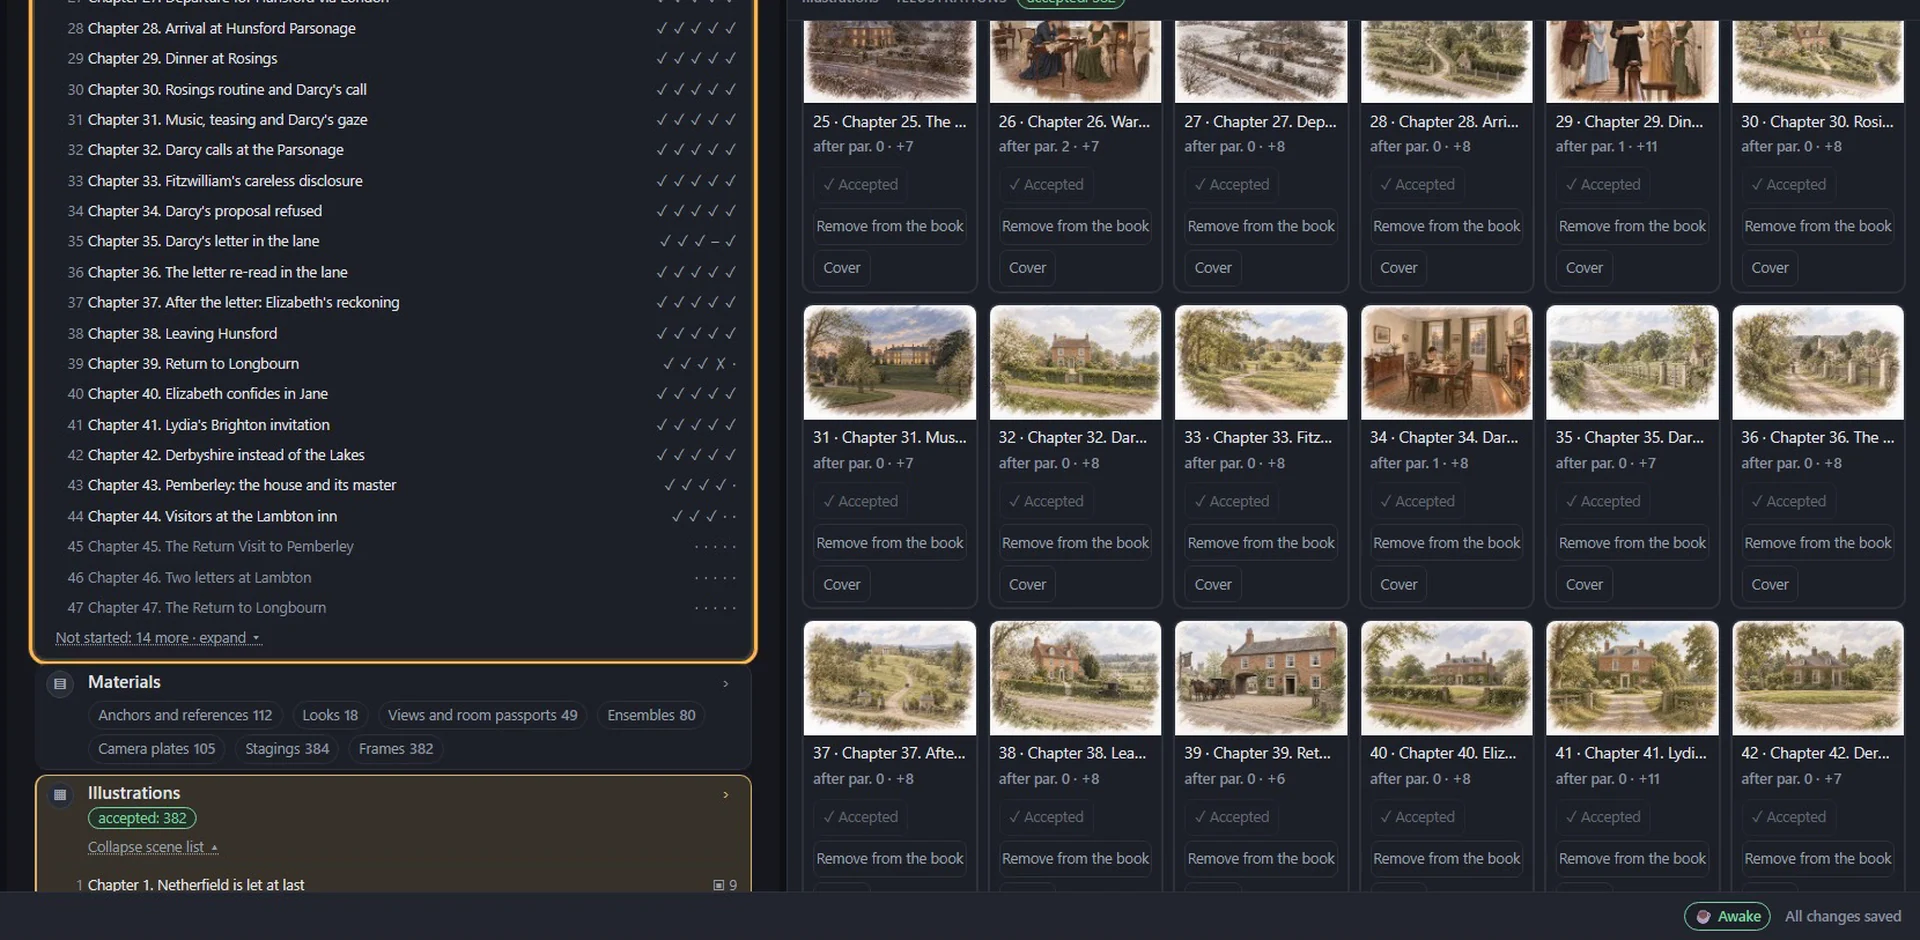
Task: Open the Chapter 34 dining room thumbnail
Action: click(x=1447, y=363)
